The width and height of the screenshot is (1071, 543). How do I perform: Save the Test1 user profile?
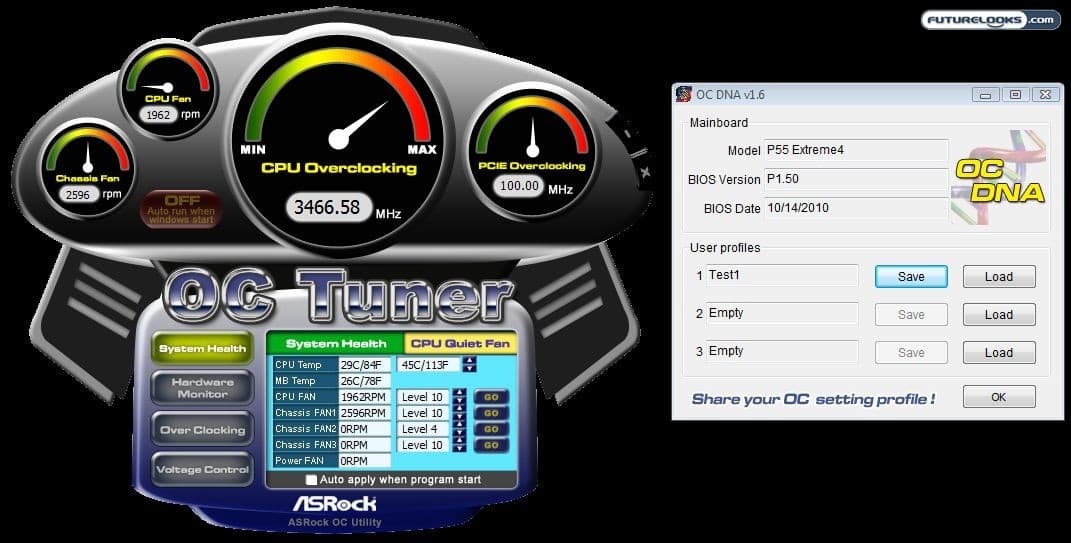910,277
